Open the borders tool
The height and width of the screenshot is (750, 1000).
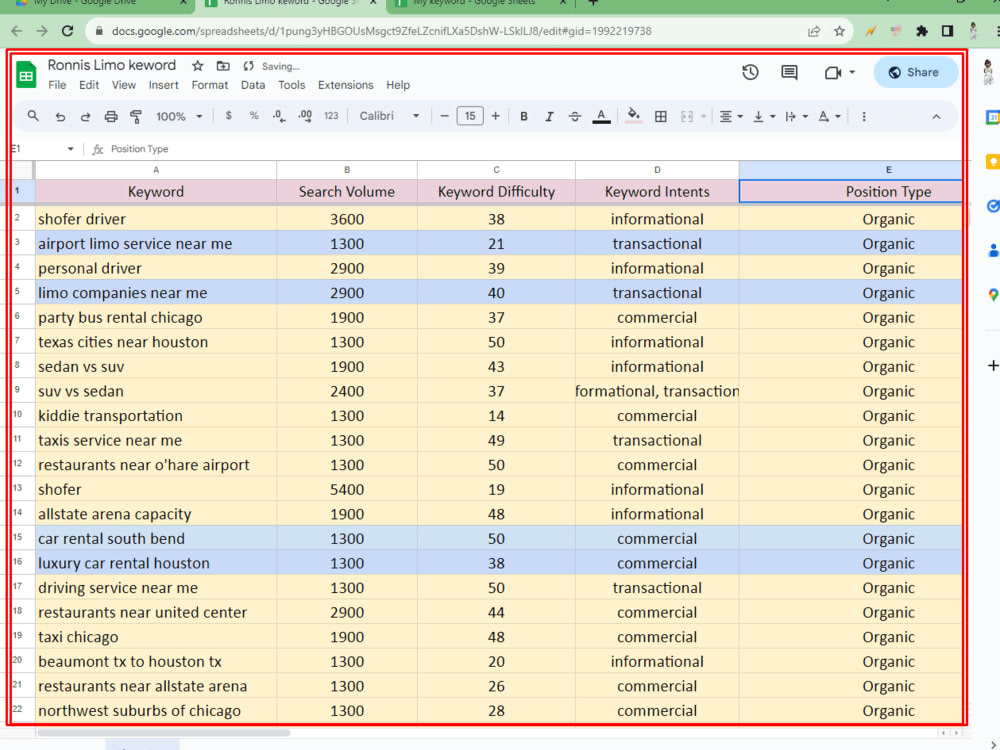tap(661, 117)
